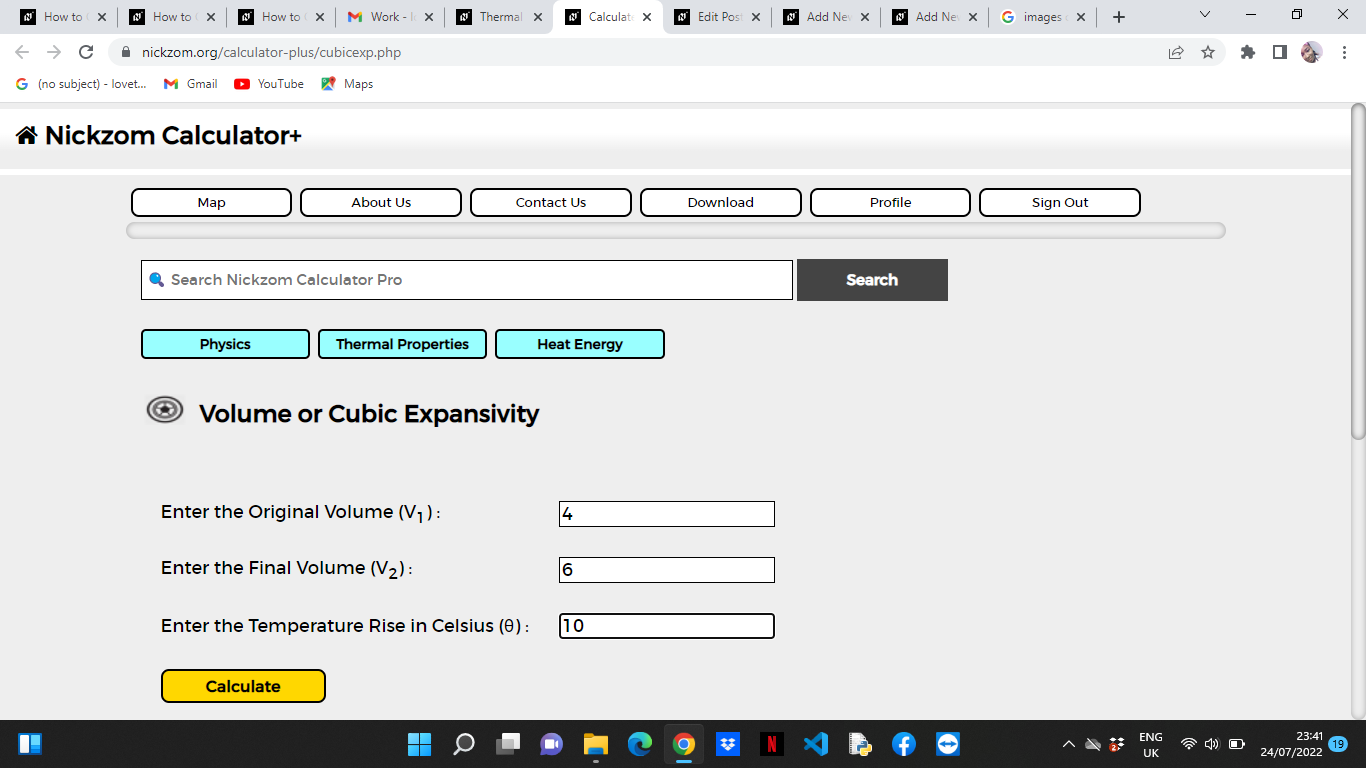Click the Sign Out button
The height and width of the screenshot is (768, 1366).
[x=1060, y=202]
